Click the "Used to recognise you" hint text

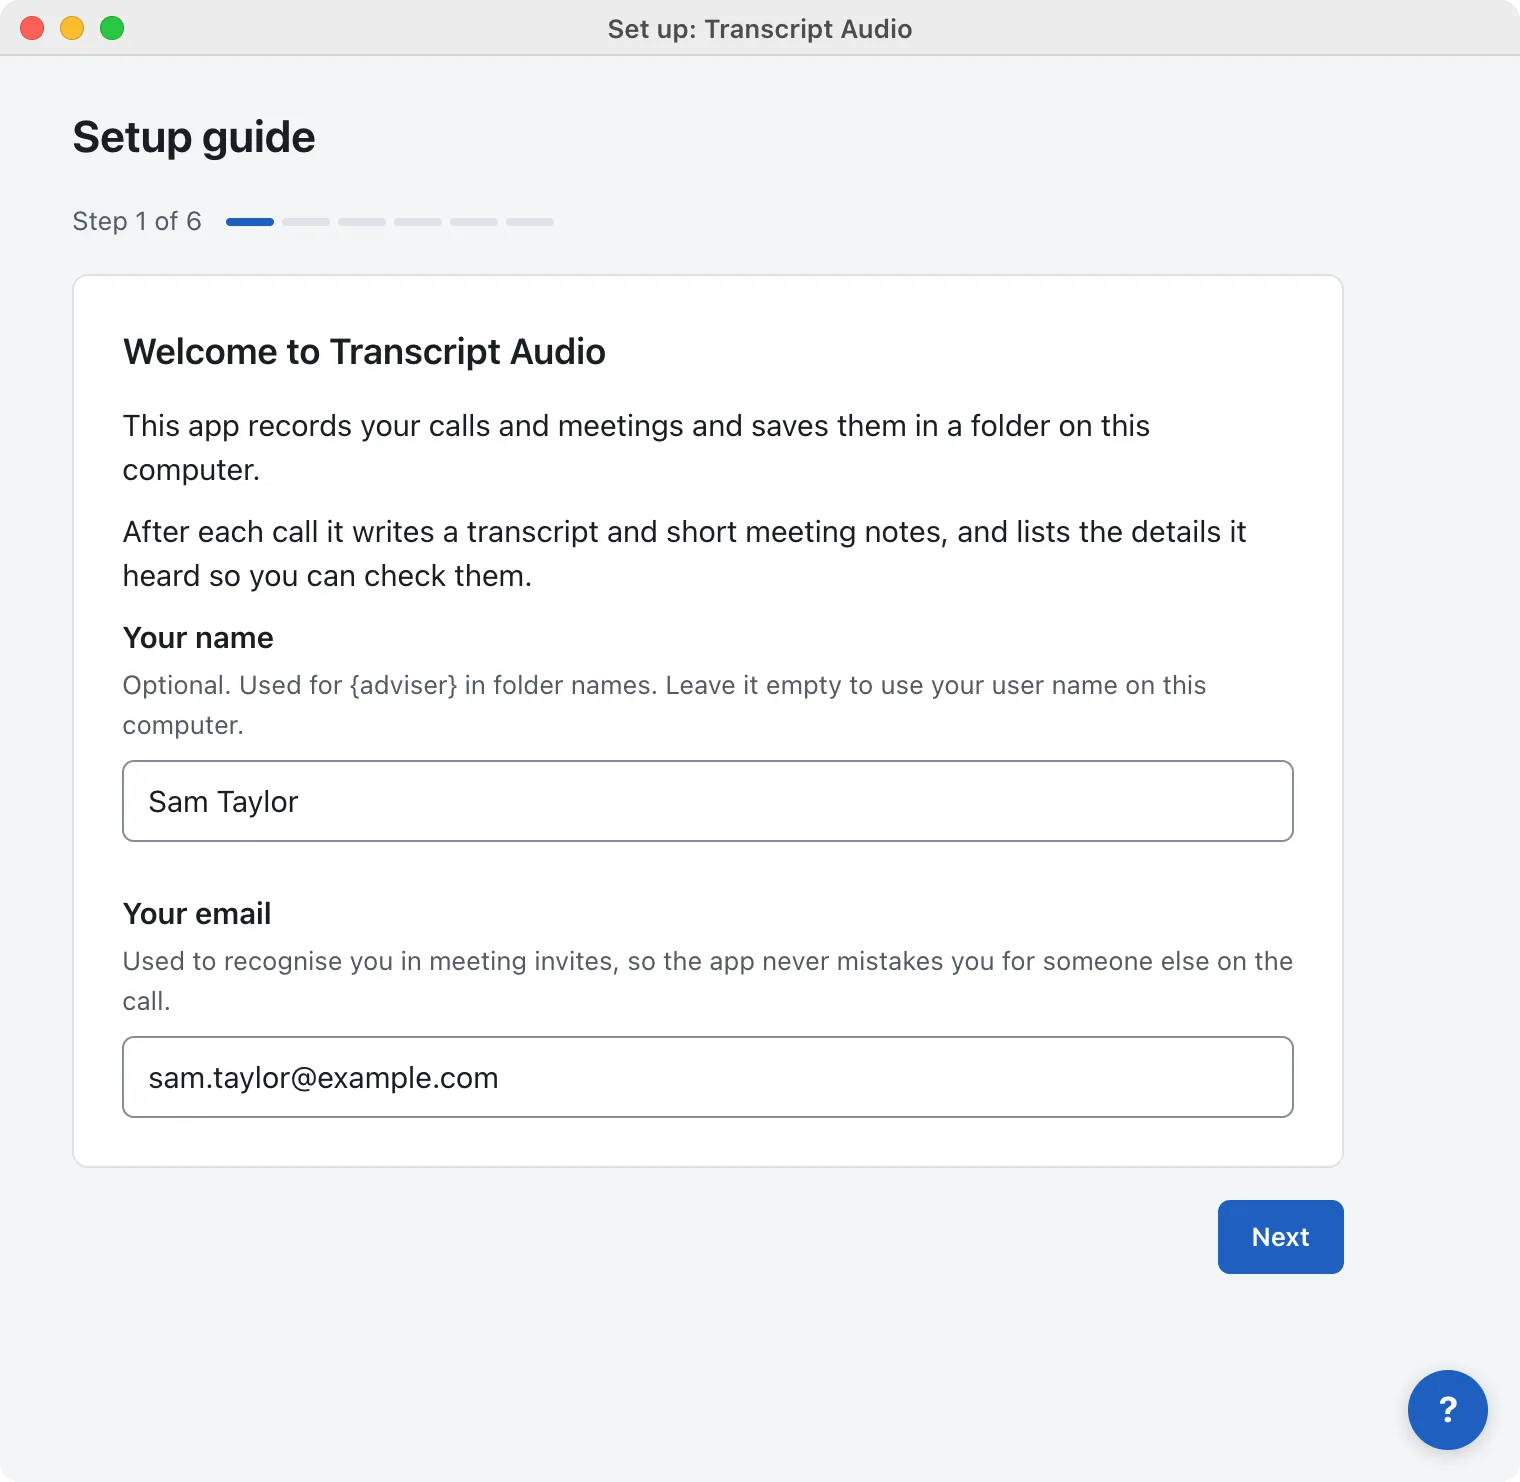(x=708, y=981)
